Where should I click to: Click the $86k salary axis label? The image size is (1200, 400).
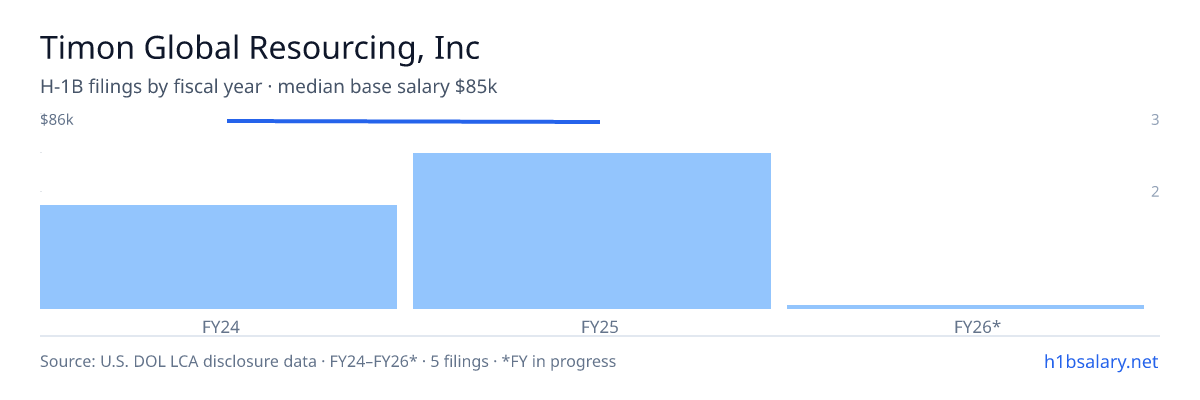(x=57, y=120)
